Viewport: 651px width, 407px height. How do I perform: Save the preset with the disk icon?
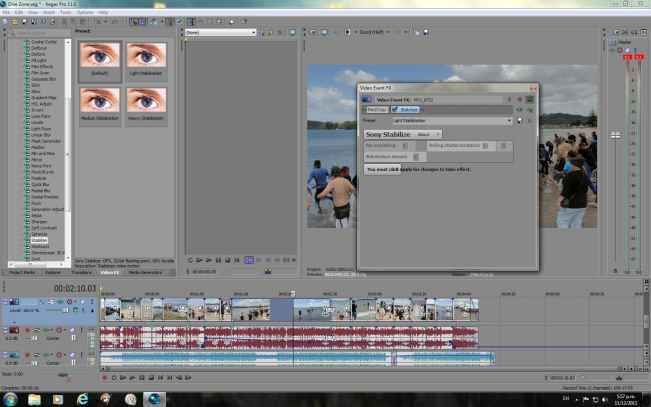pos(519,120)
